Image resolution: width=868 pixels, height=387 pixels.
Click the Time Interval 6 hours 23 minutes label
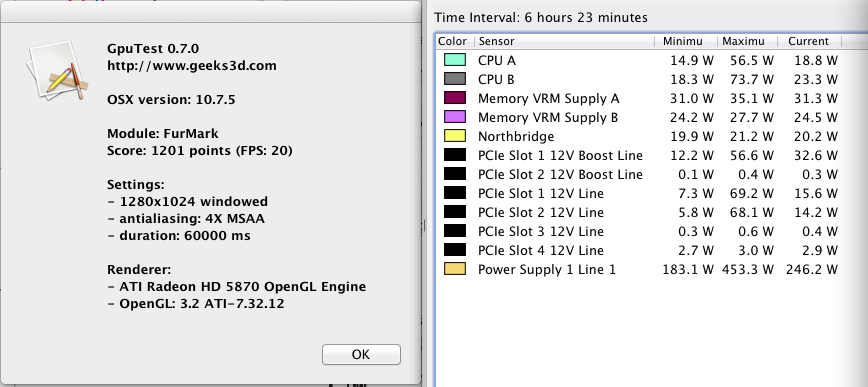541,18
